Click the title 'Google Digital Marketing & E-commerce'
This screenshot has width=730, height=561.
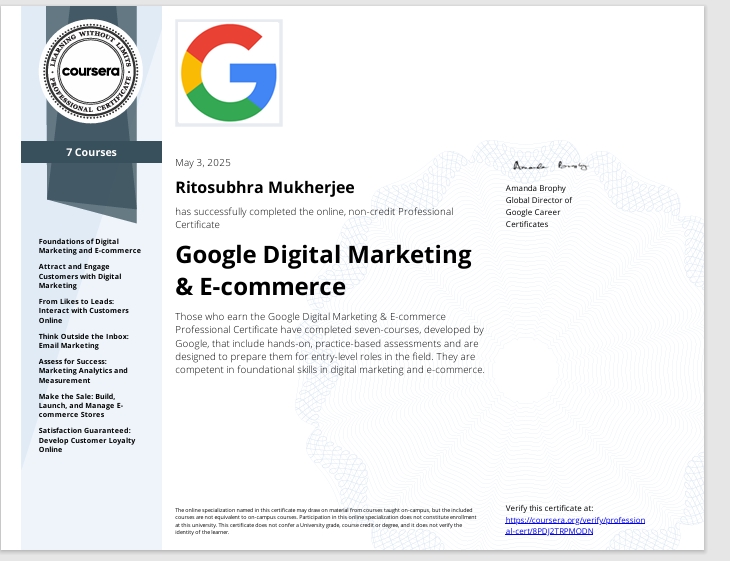[324, 270]
